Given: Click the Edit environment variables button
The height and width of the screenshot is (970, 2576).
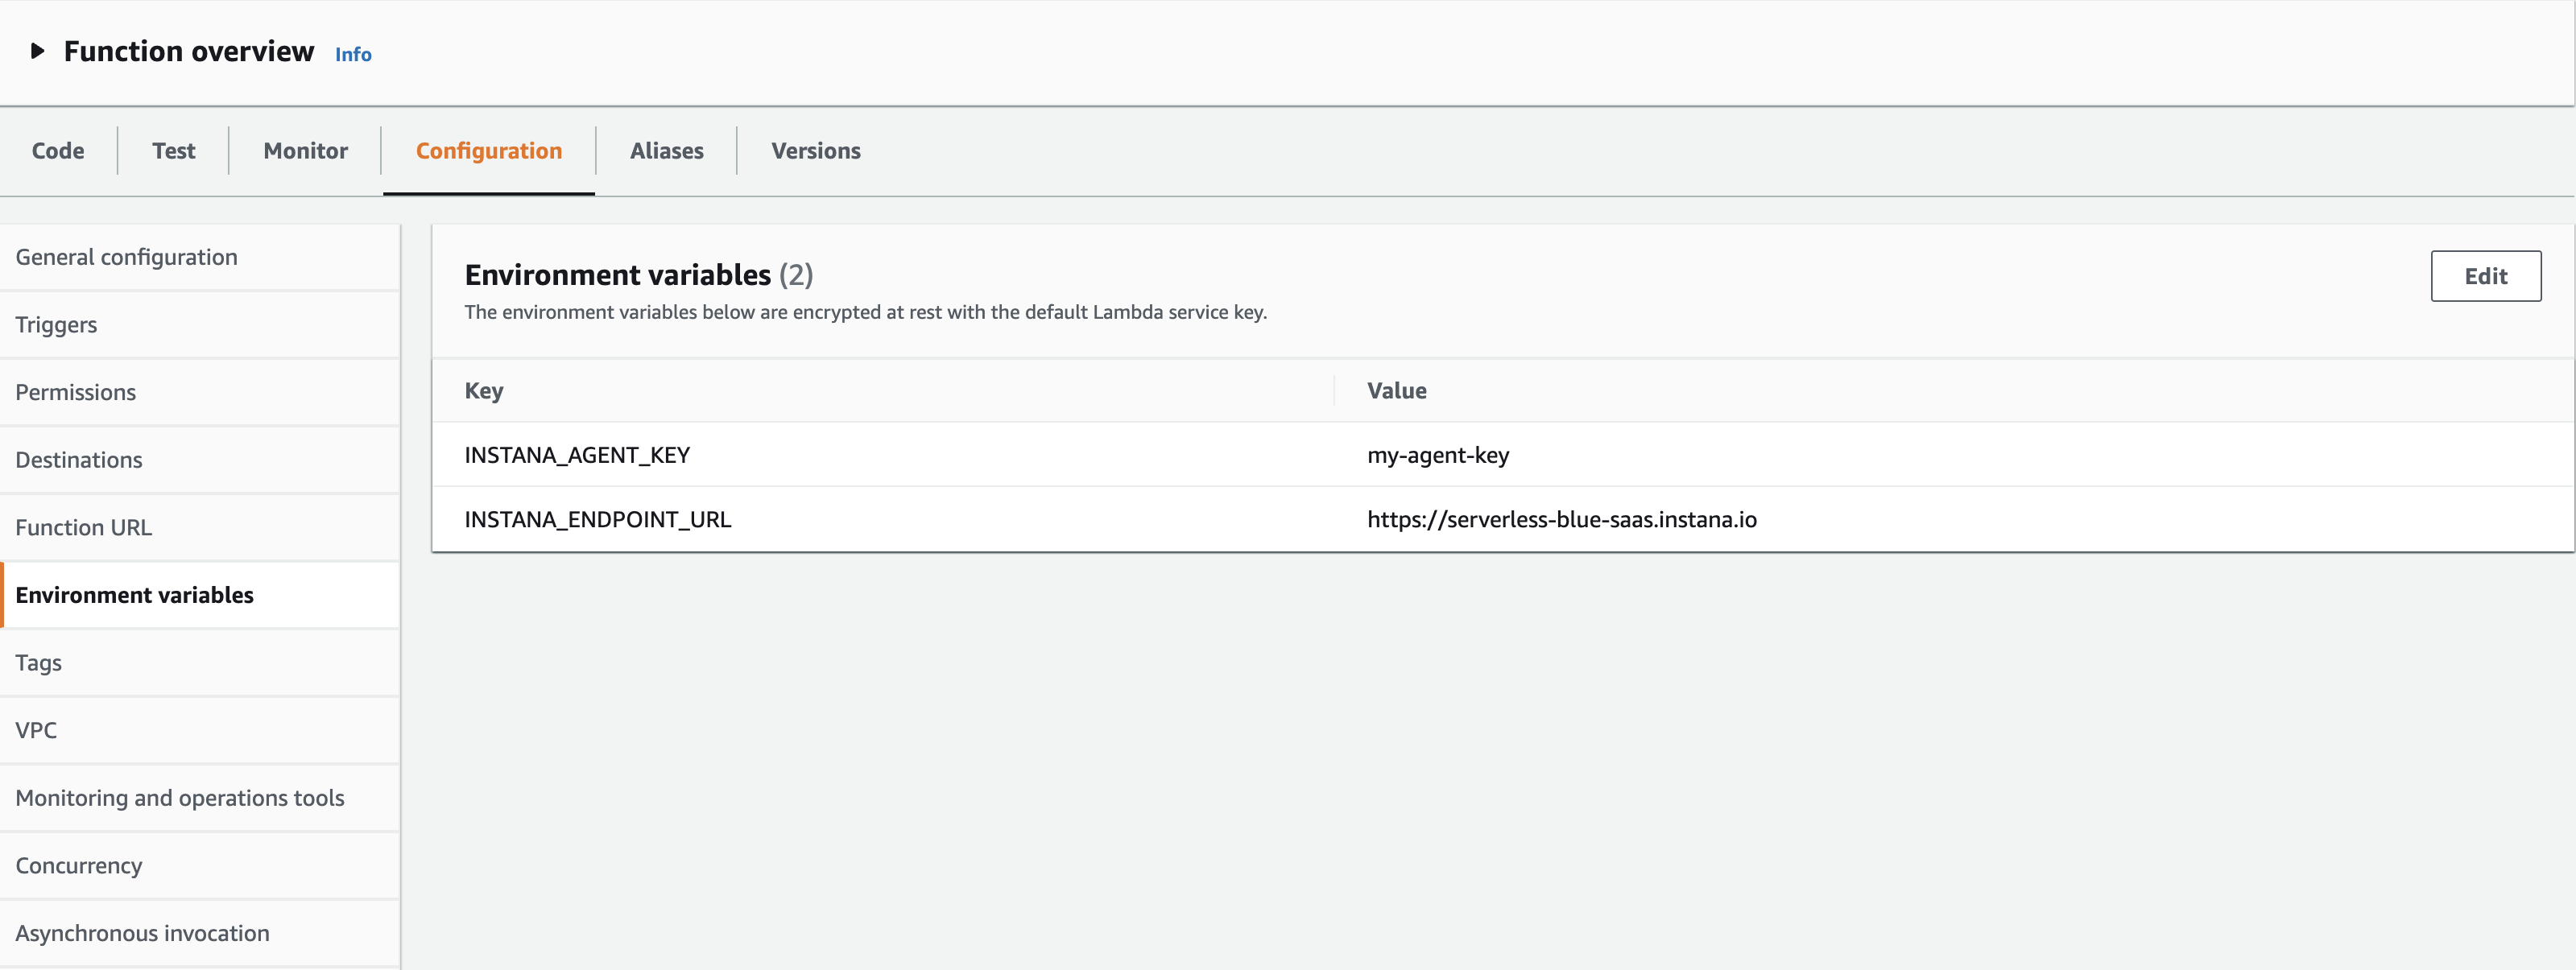Looking at the screenshot, I should pos(2486,275).
